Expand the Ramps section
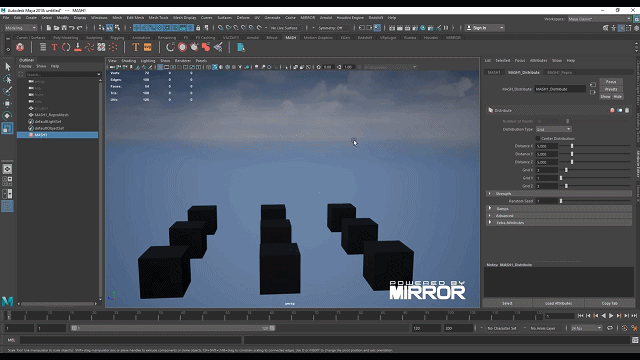 (x=559, y=208)
